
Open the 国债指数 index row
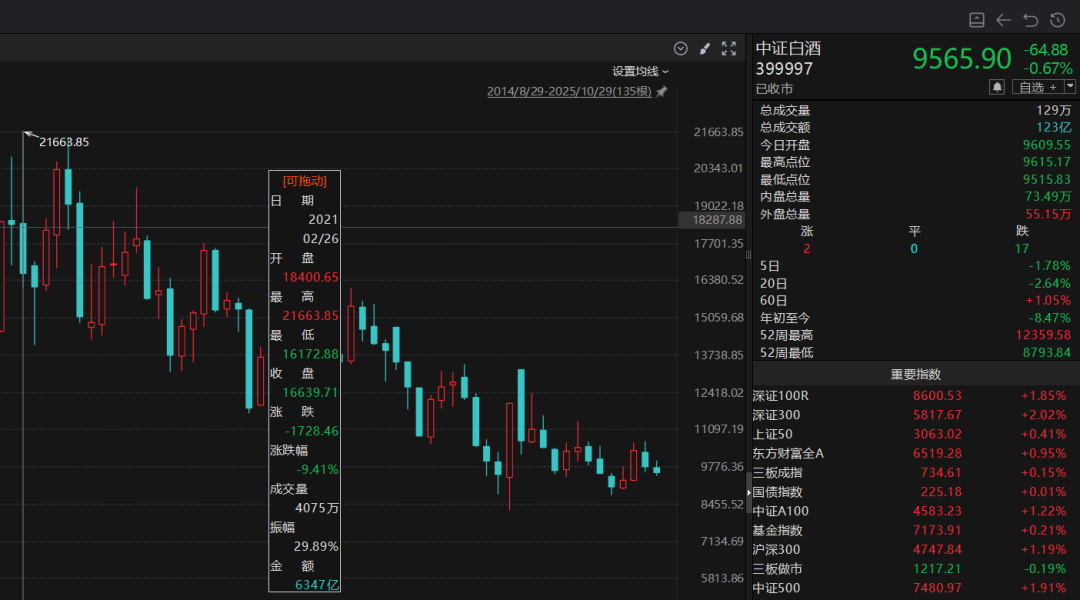(x=915, y=493)
